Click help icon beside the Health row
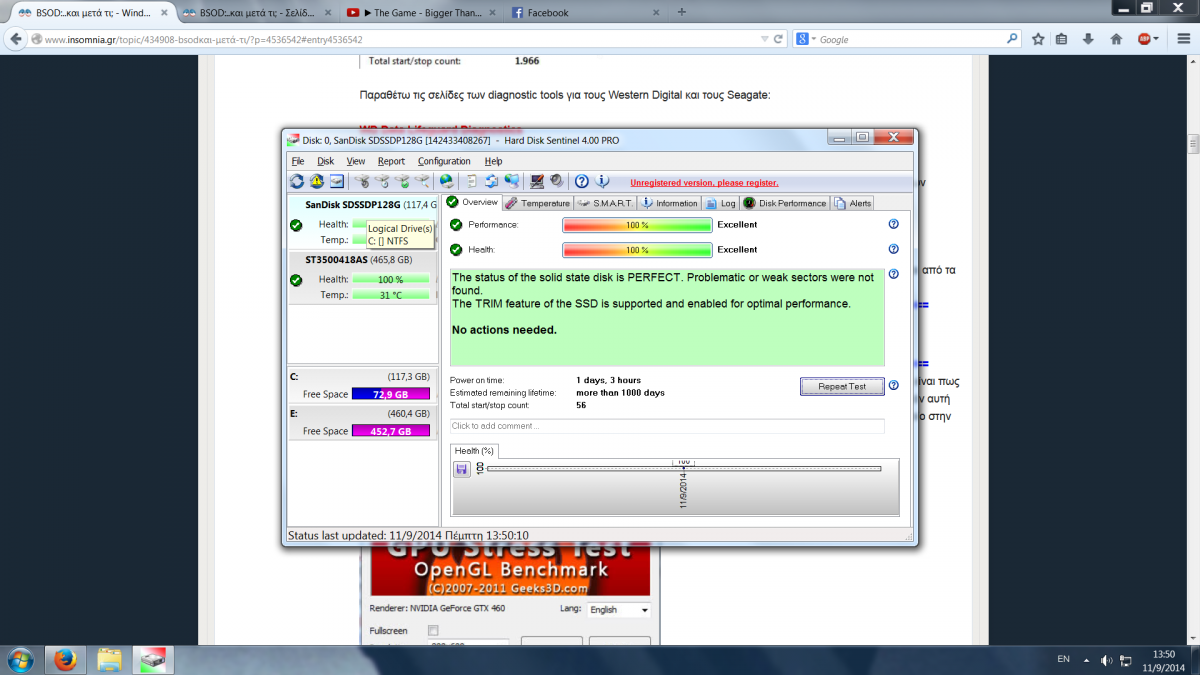The width and height of the screenshot is (1200, 675). tap(894, 250)
